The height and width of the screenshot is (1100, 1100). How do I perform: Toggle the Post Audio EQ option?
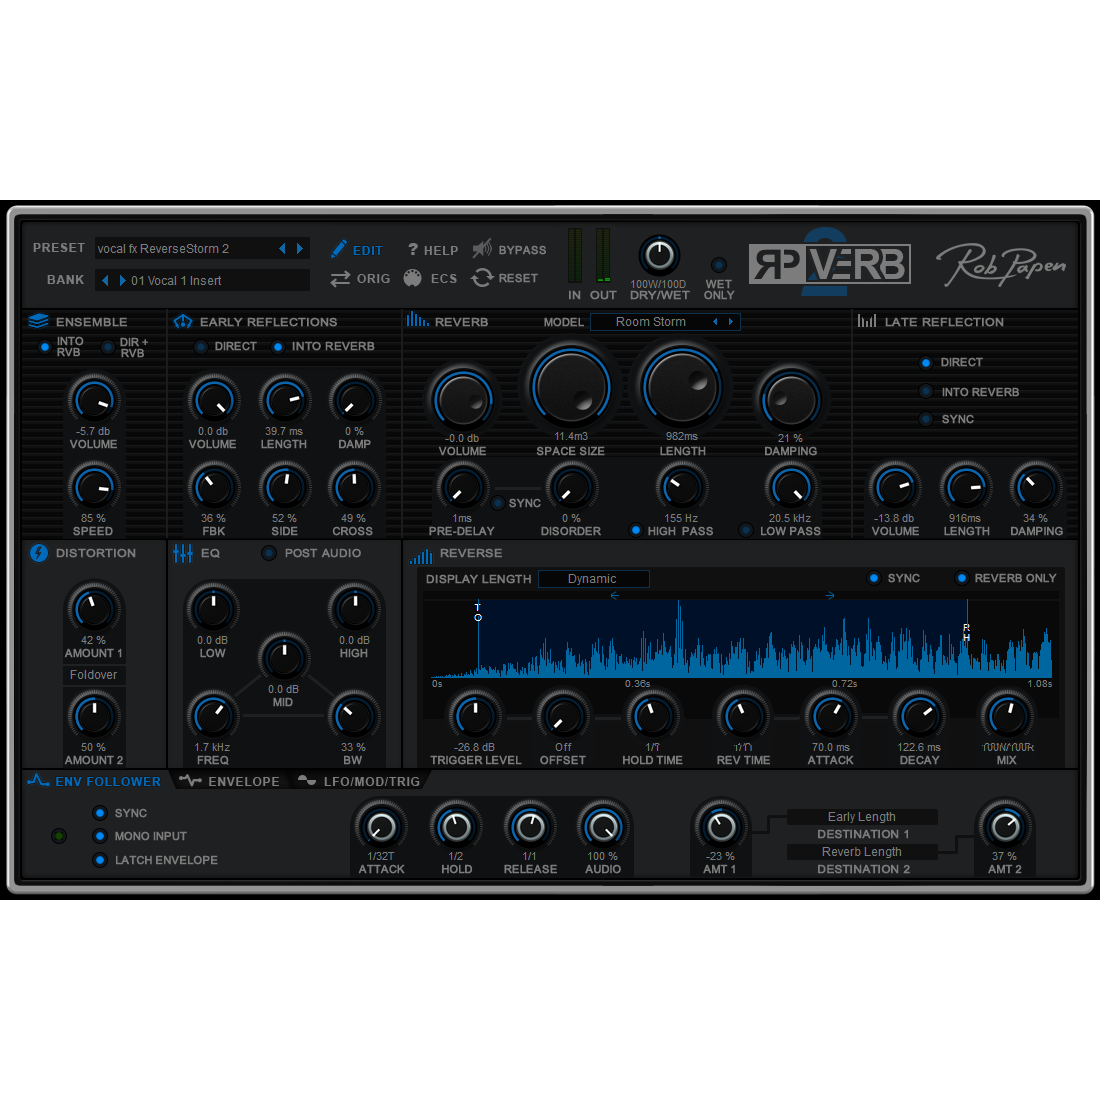[x=269, y=553]
